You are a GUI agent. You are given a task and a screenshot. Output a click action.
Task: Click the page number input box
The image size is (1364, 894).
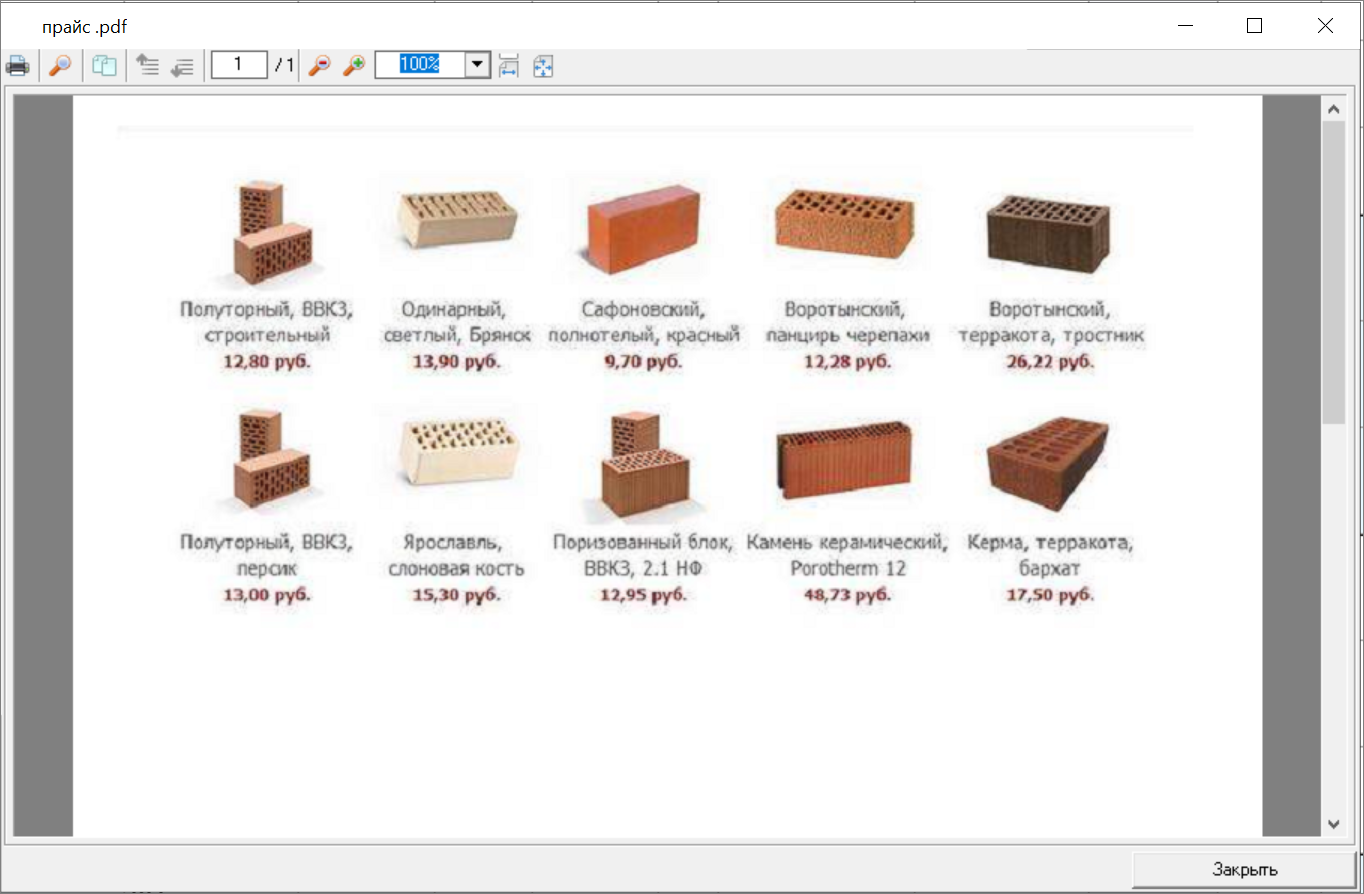point(239,65)
